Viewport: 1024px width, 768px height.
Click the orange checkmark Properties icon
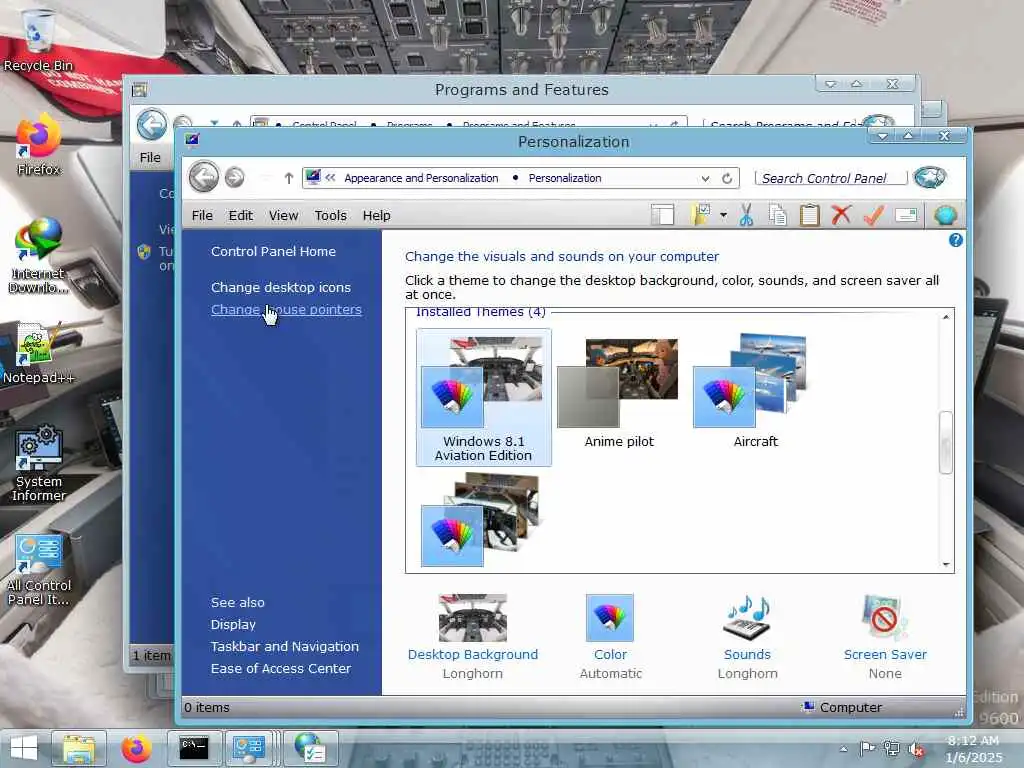[874, 215]
